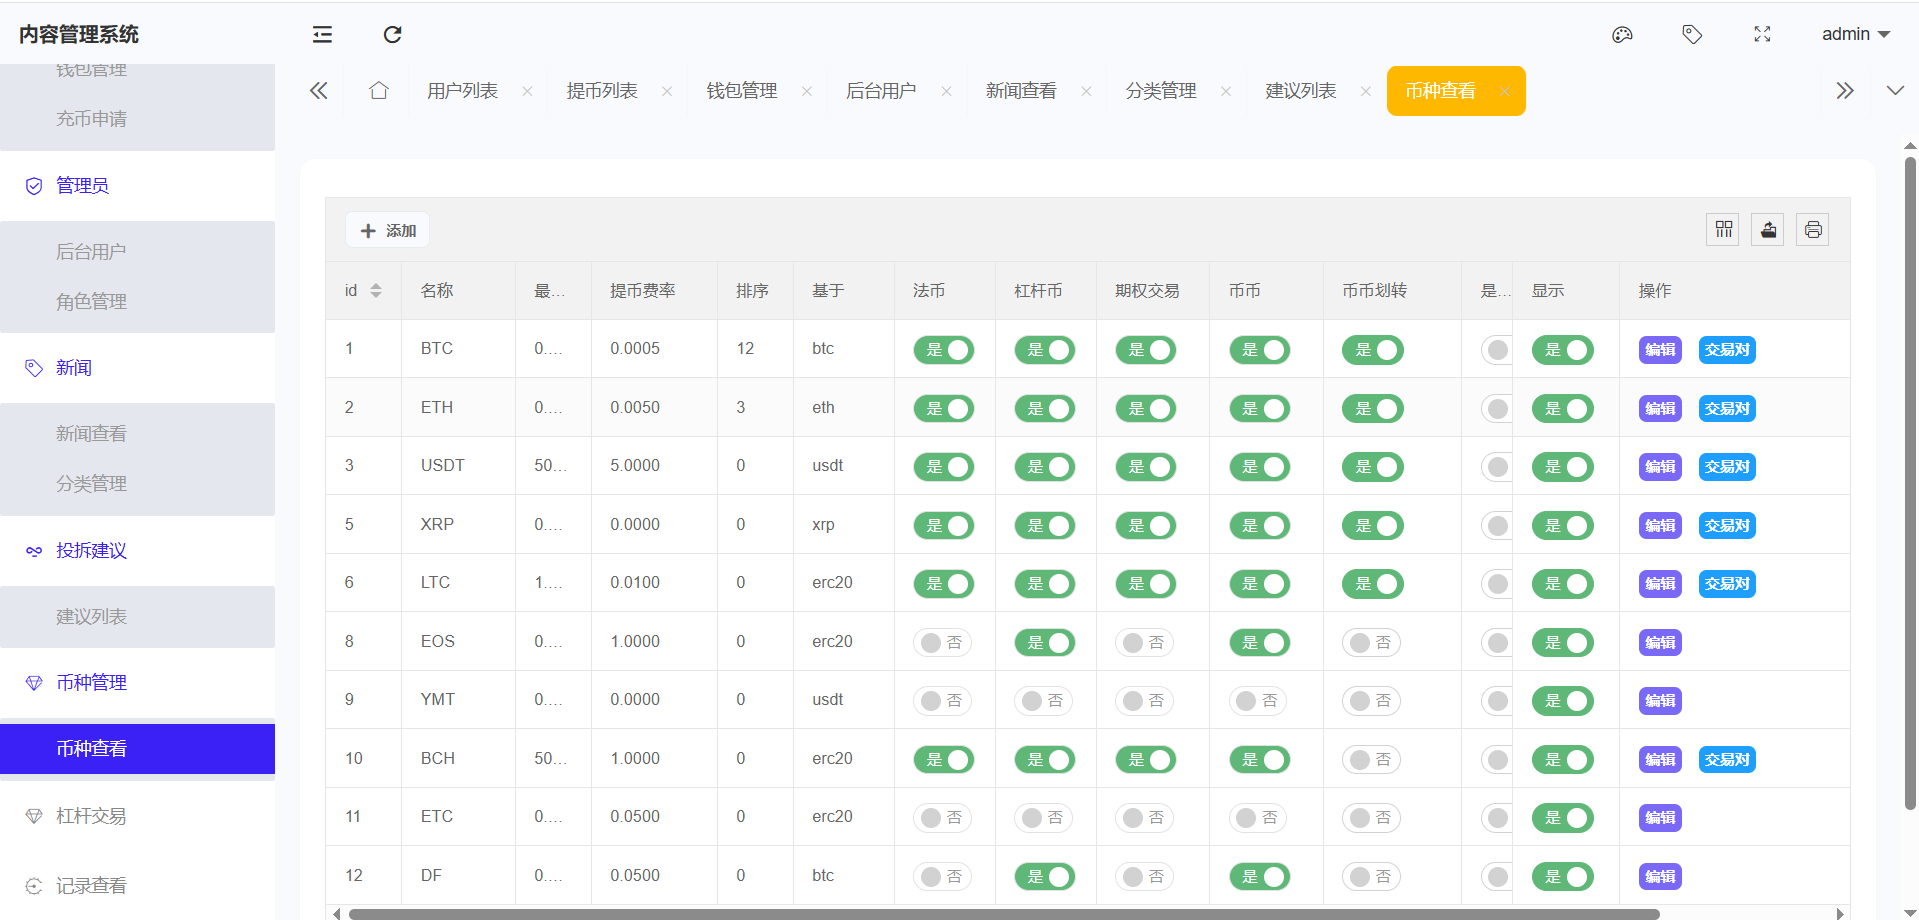Click the horizontal scrollbar under table

(1000, 913)
